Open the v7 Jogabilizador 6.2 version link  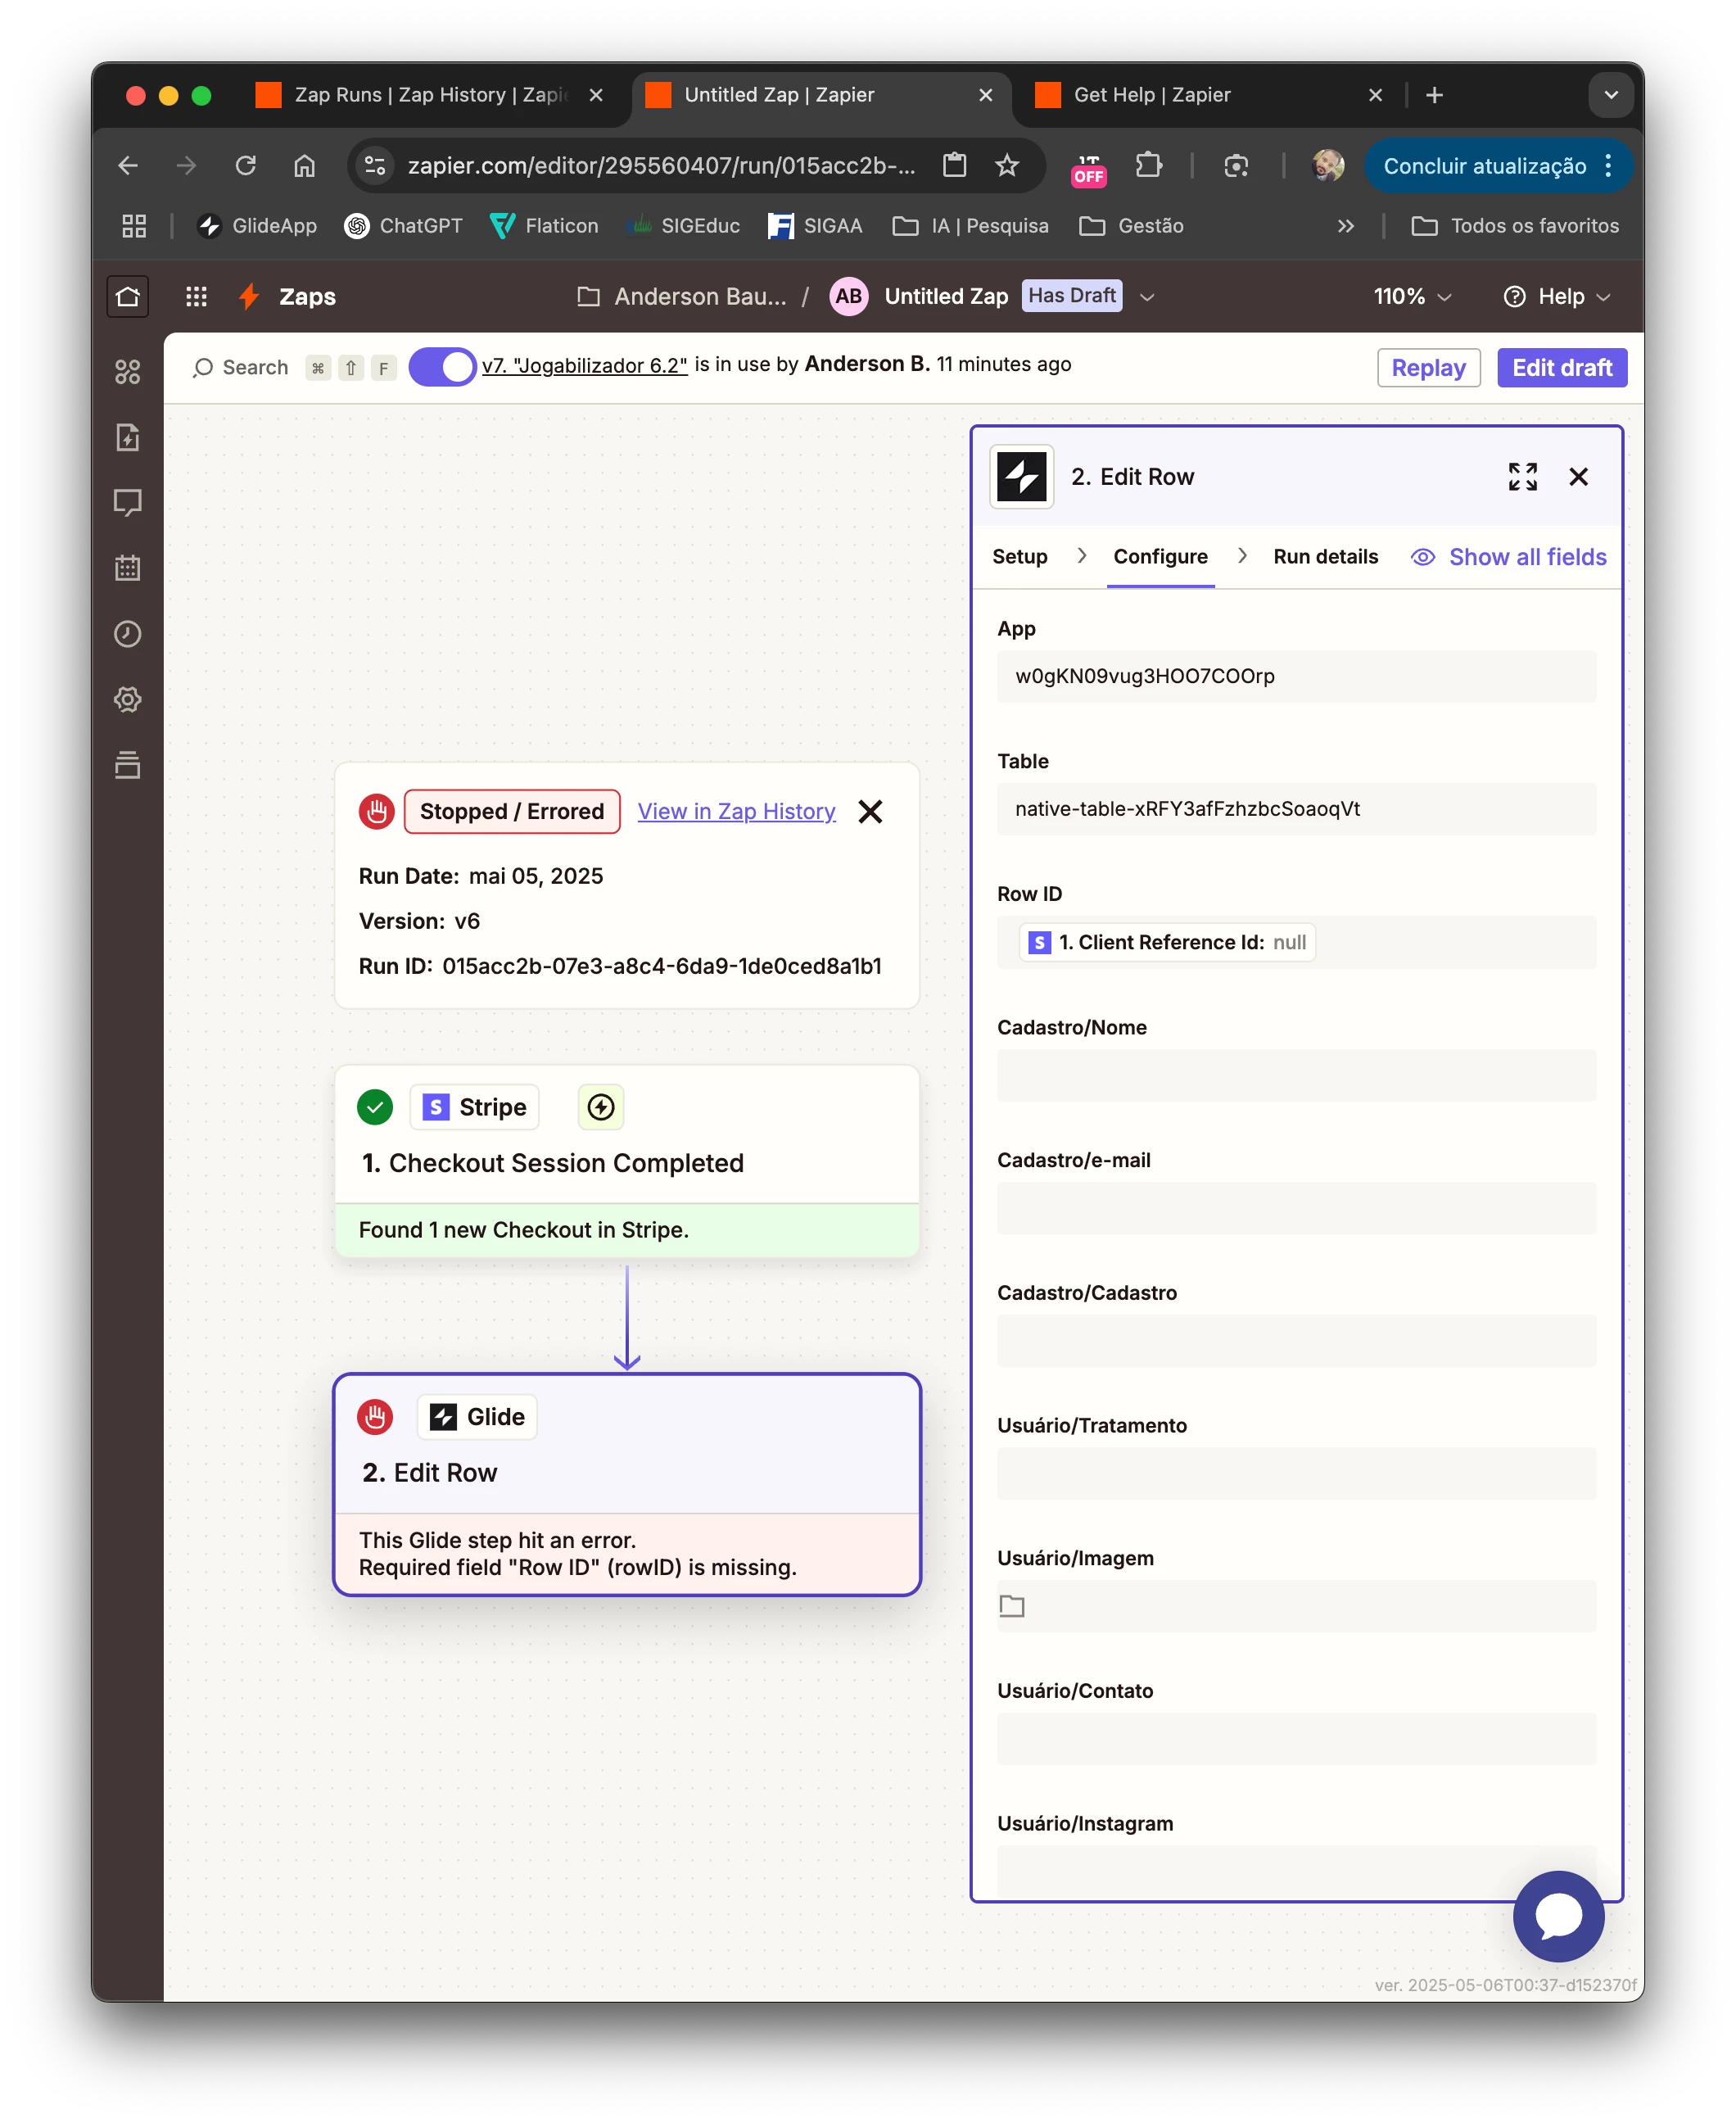coord(584,365)
